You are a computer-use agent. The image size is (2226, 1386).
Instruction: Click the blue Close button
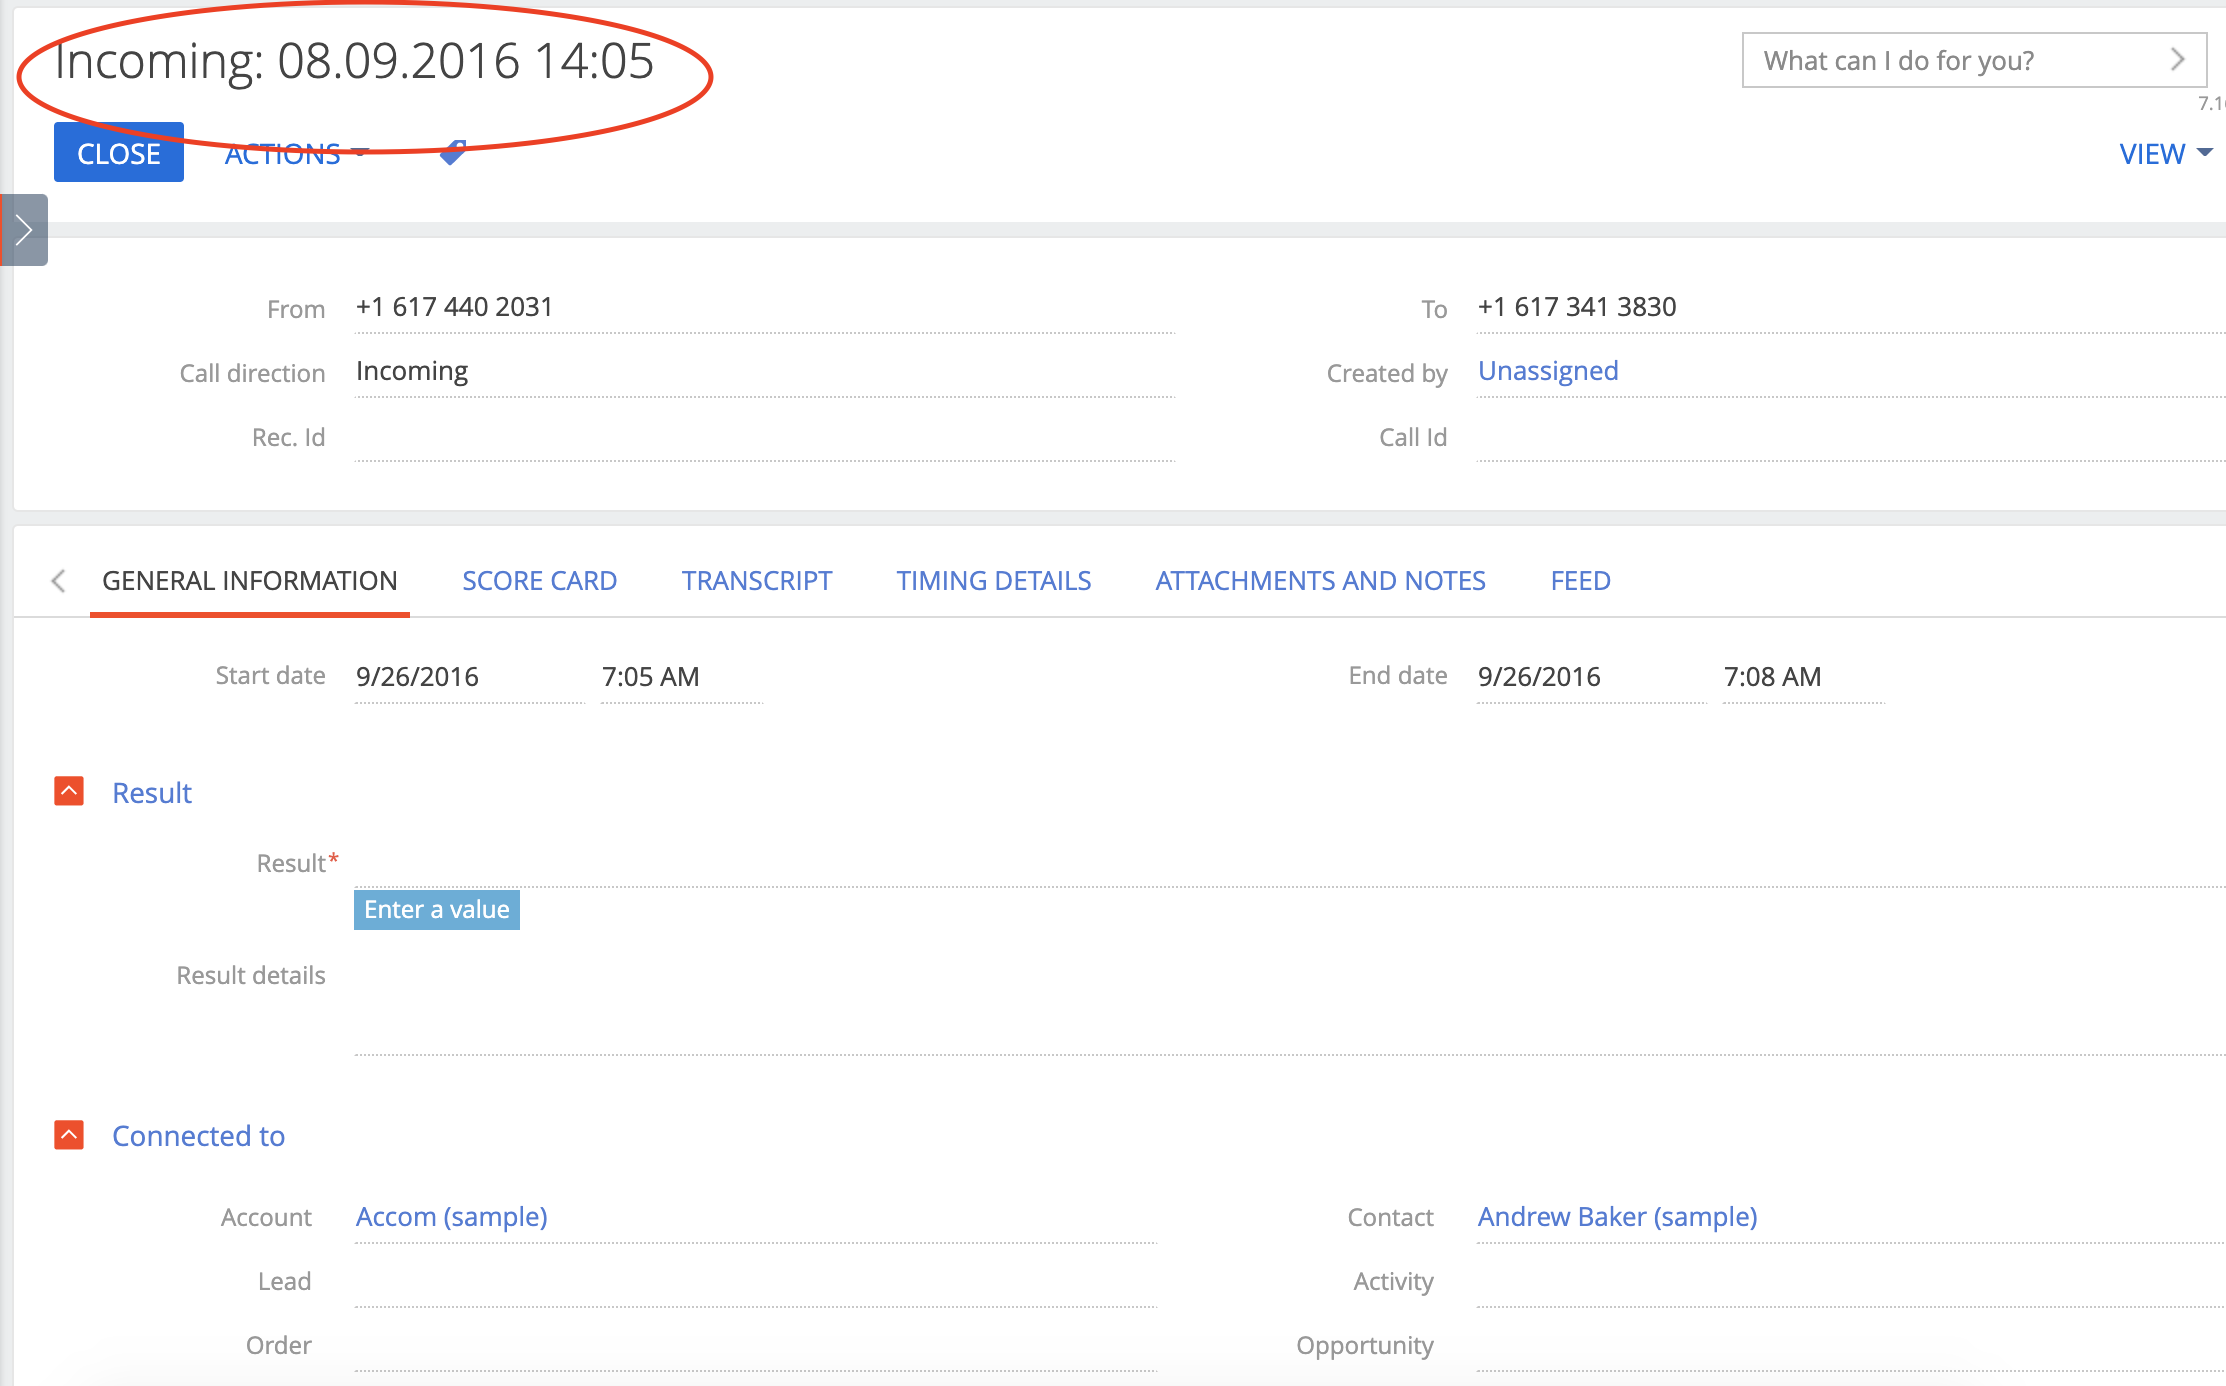(119, 153)
